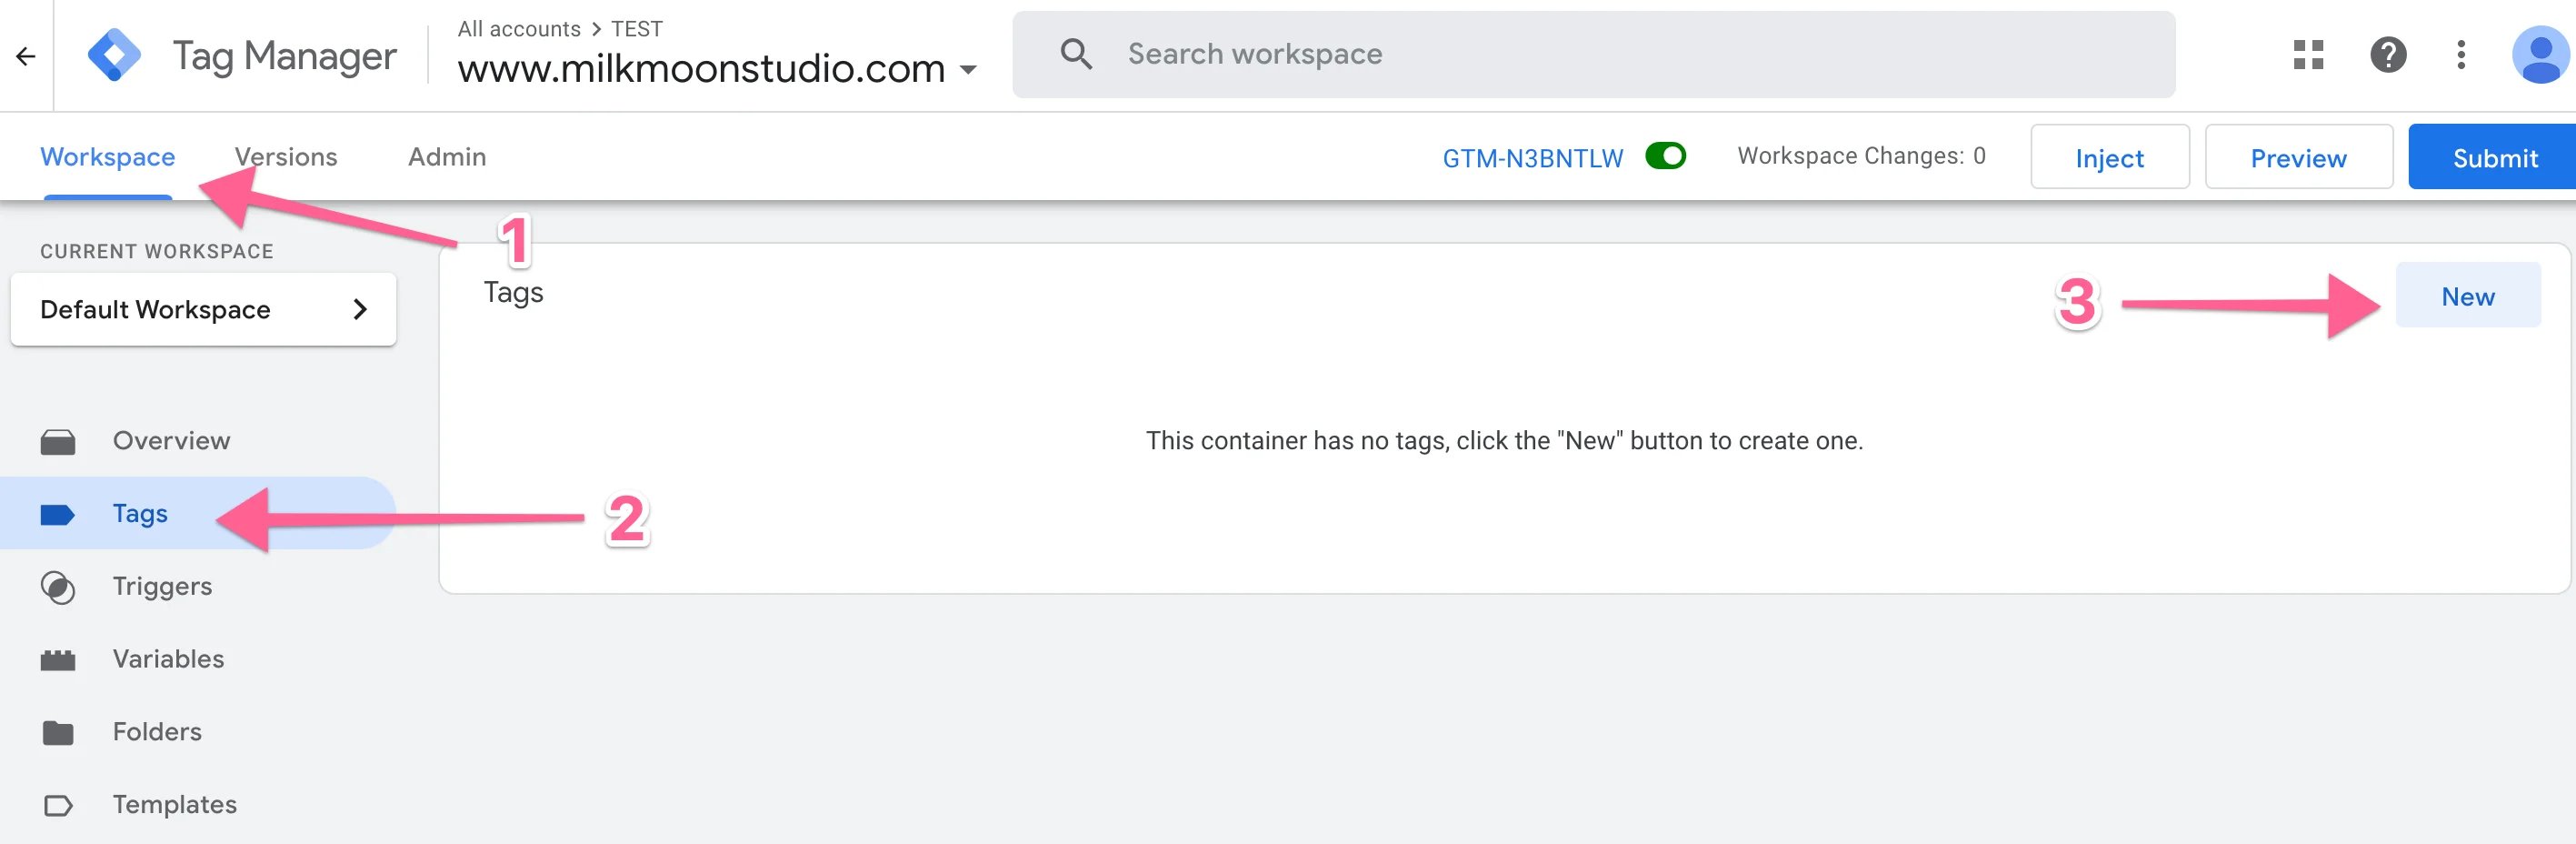Click the New button to create a tag
Viewport: 2576px width, 844px height.
pyautogui.click(x=2469, y=295)
